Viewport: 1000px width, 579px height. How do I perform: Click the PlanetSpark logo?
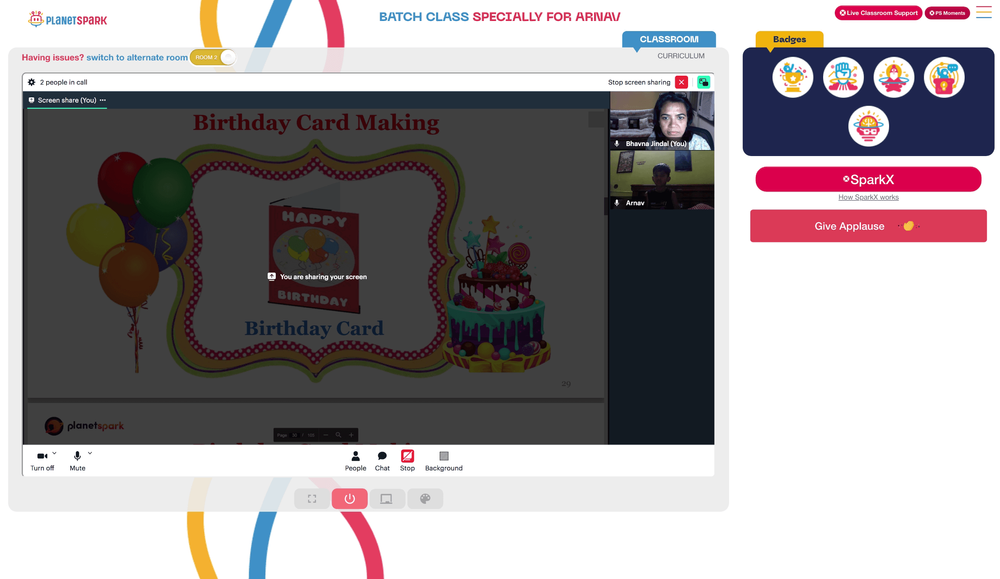point(68,19)
